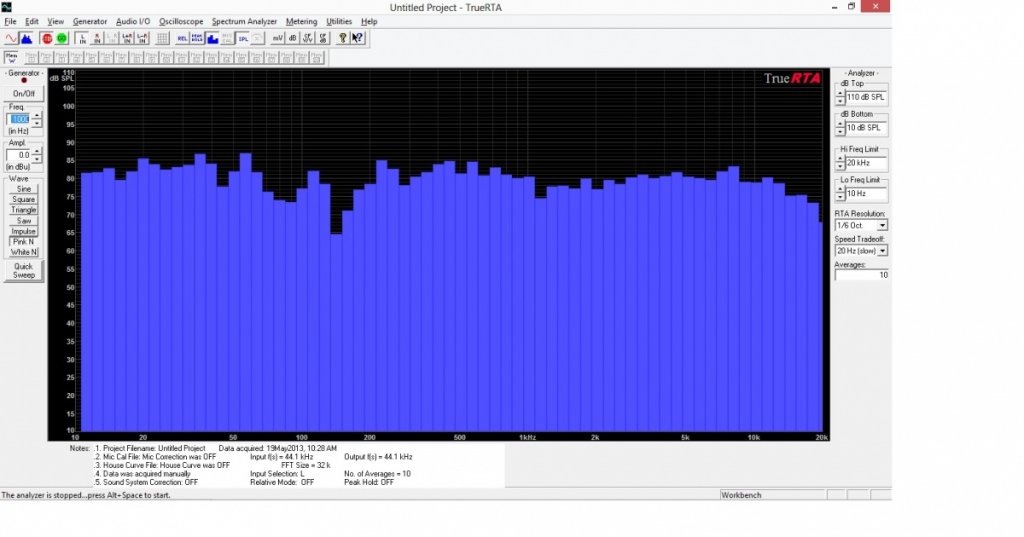Open the Speed Tradeoff dropdown
Viewport: 1024px width, 537px height.
coord(882,251)
